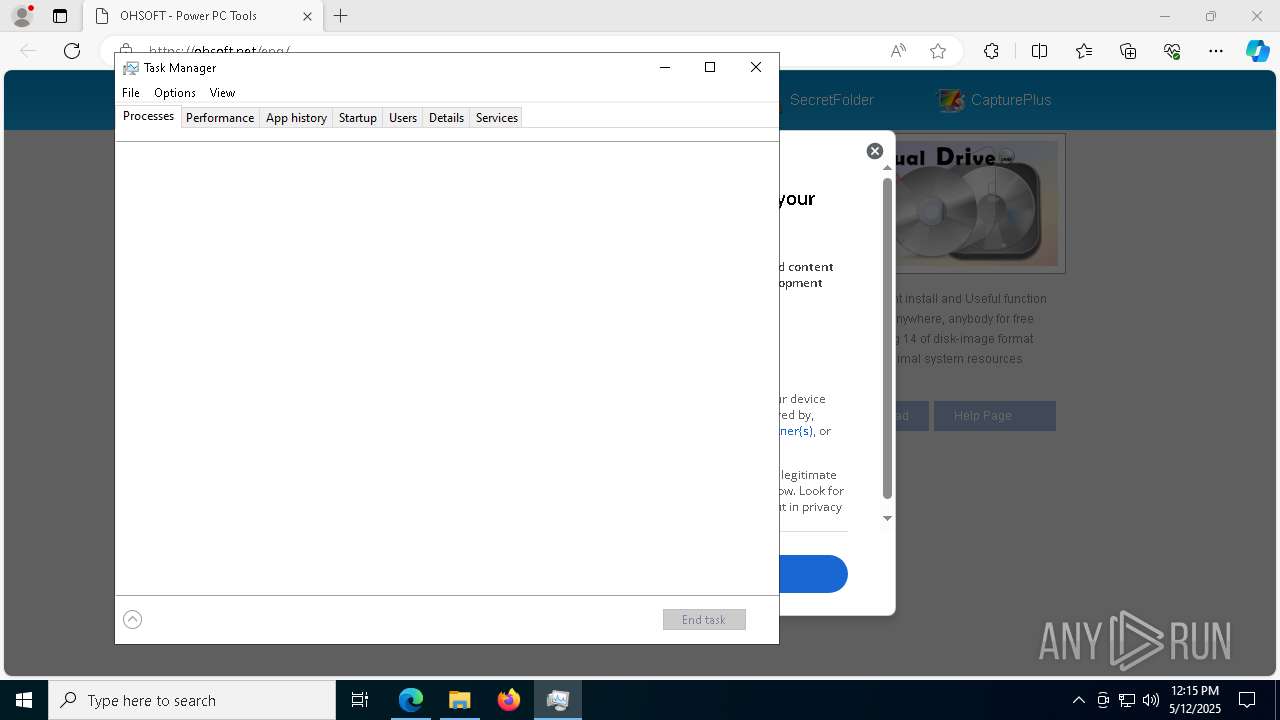Open the Services tab

tap(497, 117)
